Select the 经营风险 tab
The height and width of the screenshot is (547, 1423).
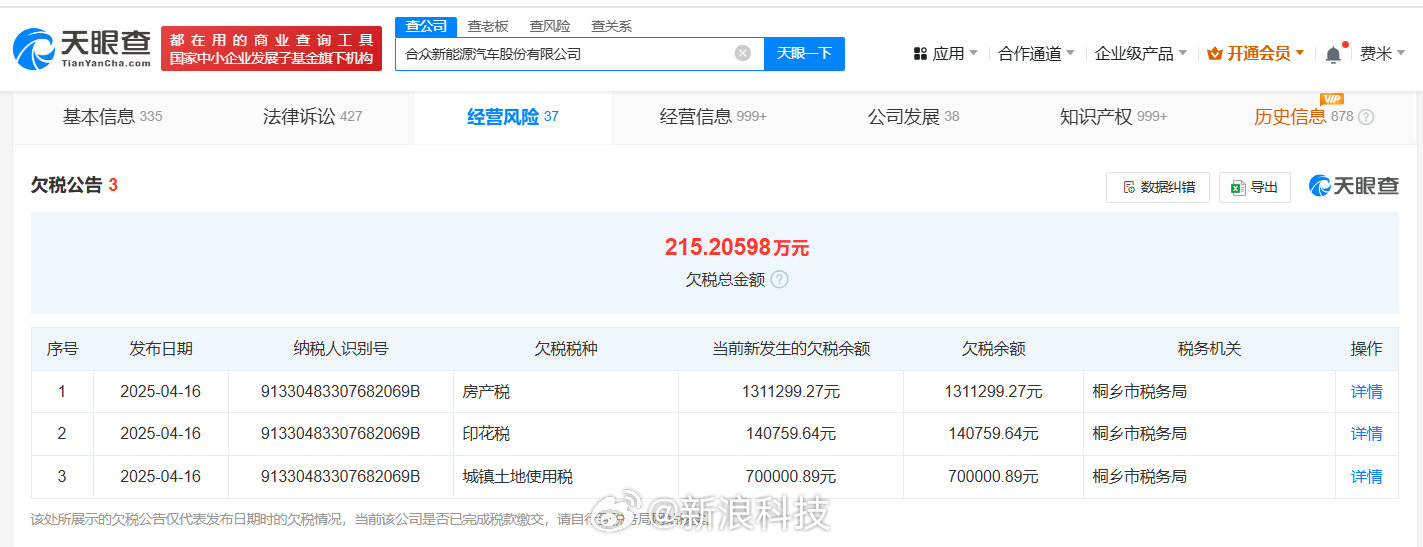[x=512, y=117]
